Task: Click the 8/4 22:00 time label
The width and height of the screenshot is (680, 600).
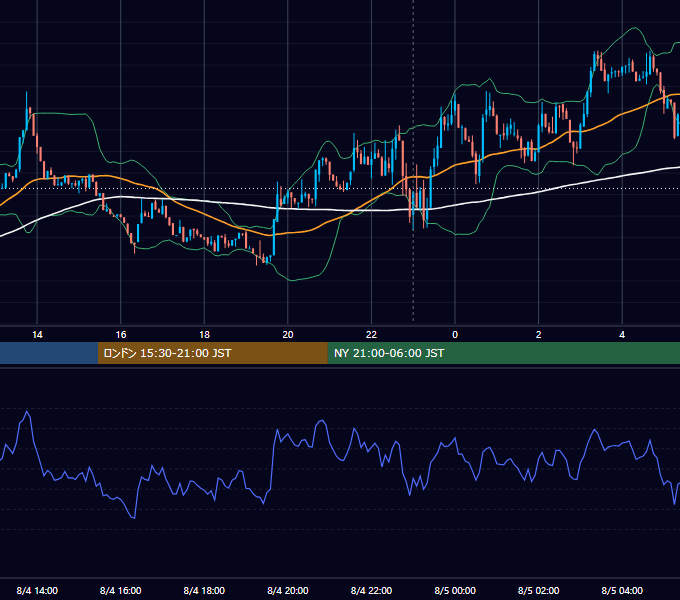Action: (371, 591)
